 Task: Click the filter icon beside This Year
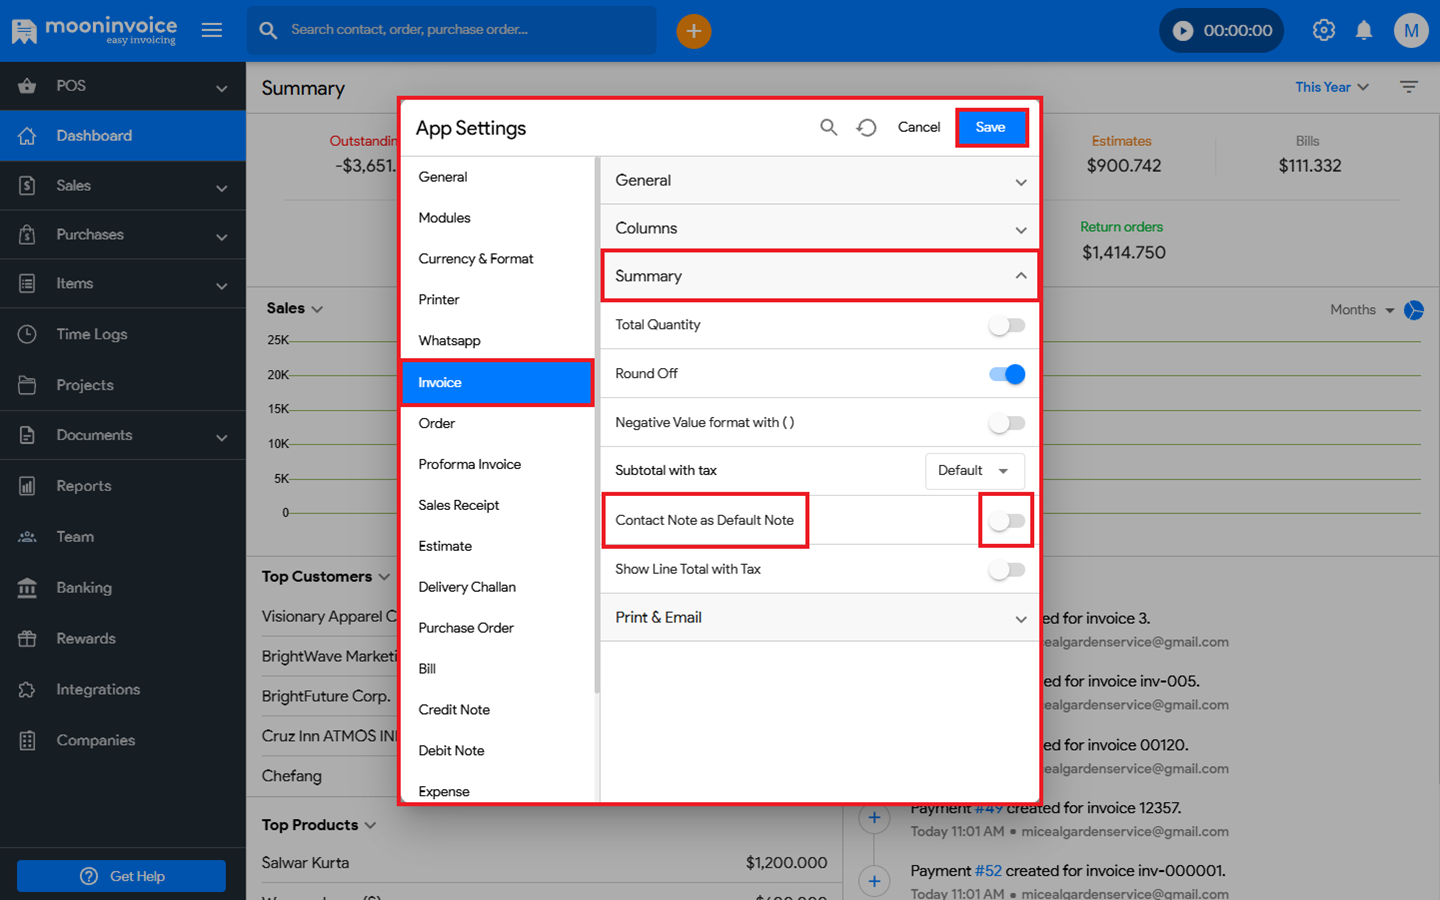click(1409, 87)
